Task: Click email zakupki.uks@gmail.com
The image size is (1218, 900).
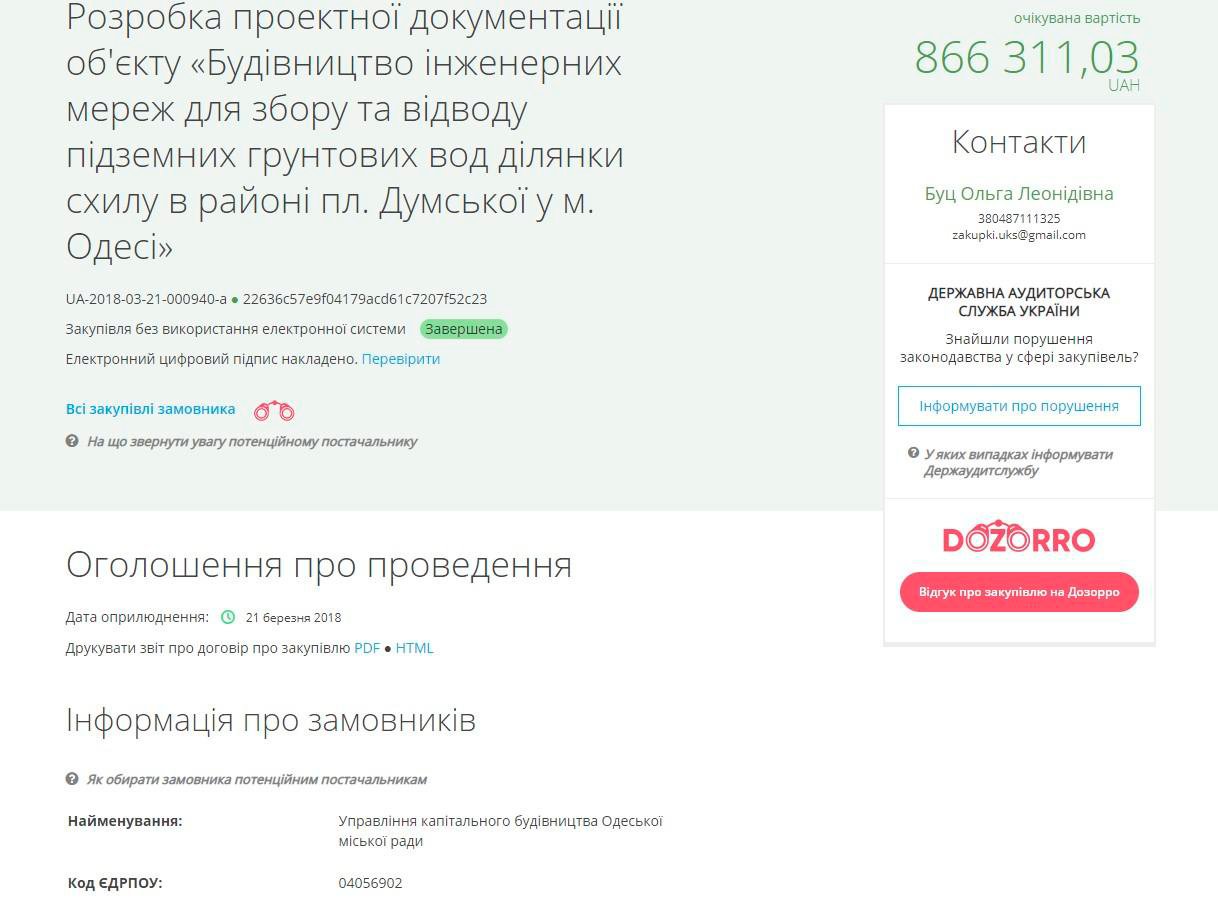Action: click(x=1019, y=235)
